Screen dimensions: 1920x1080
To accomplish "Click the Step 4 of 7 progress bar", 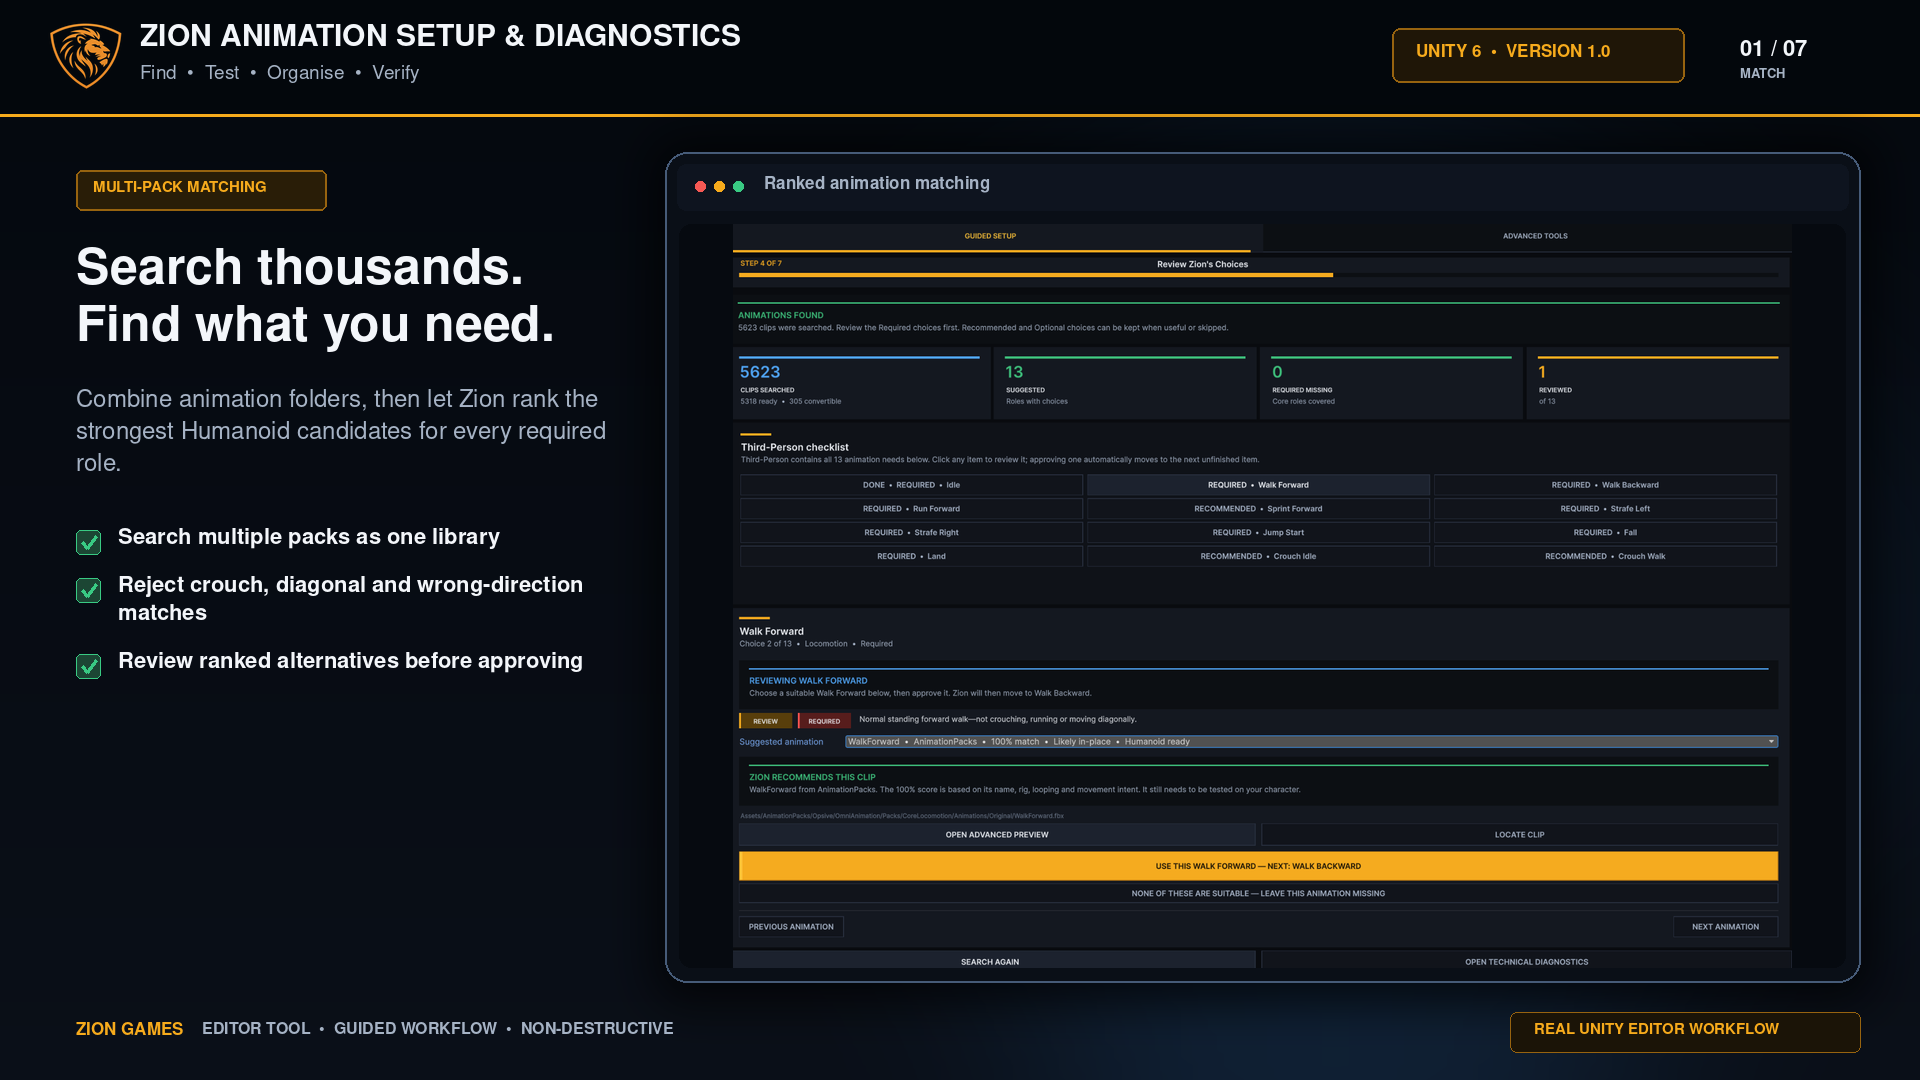I will click(x=1260, y=274).
